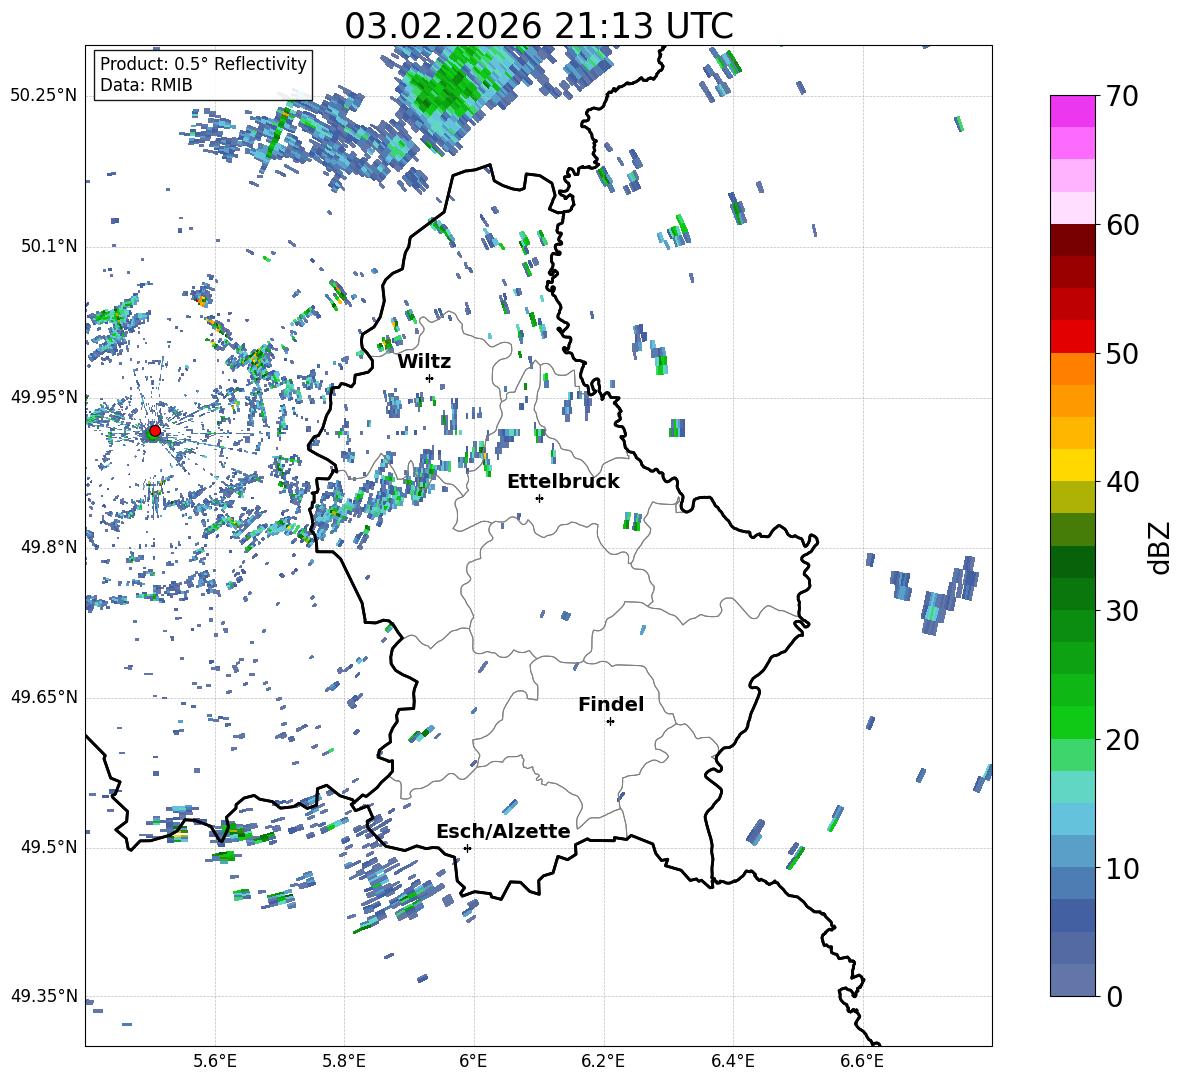Select the Wiltz city label
Screen dimensions: 1184x1081
coord(424,362)
